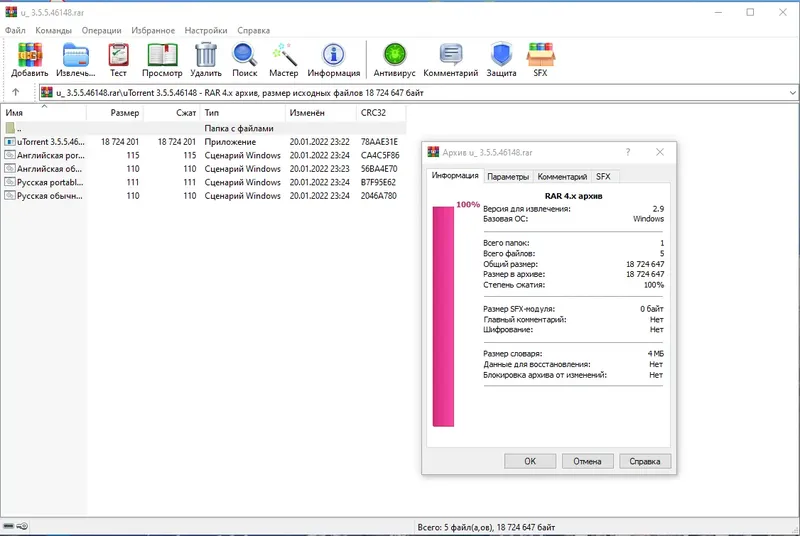The image size is (800, 536).
Task: Open the Файл menu
Action: (x=15, y=31)
